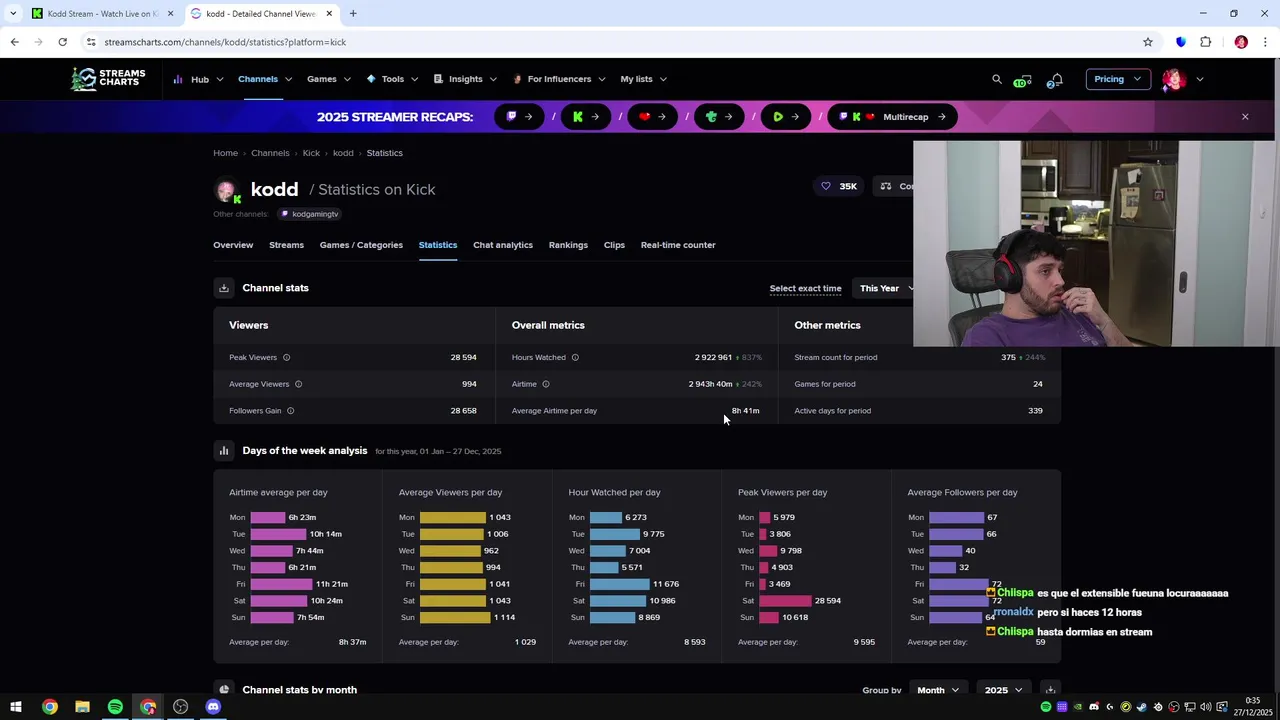Select the Statistics tab
This screenshot has height=720, width=1280.
point(438,245)
